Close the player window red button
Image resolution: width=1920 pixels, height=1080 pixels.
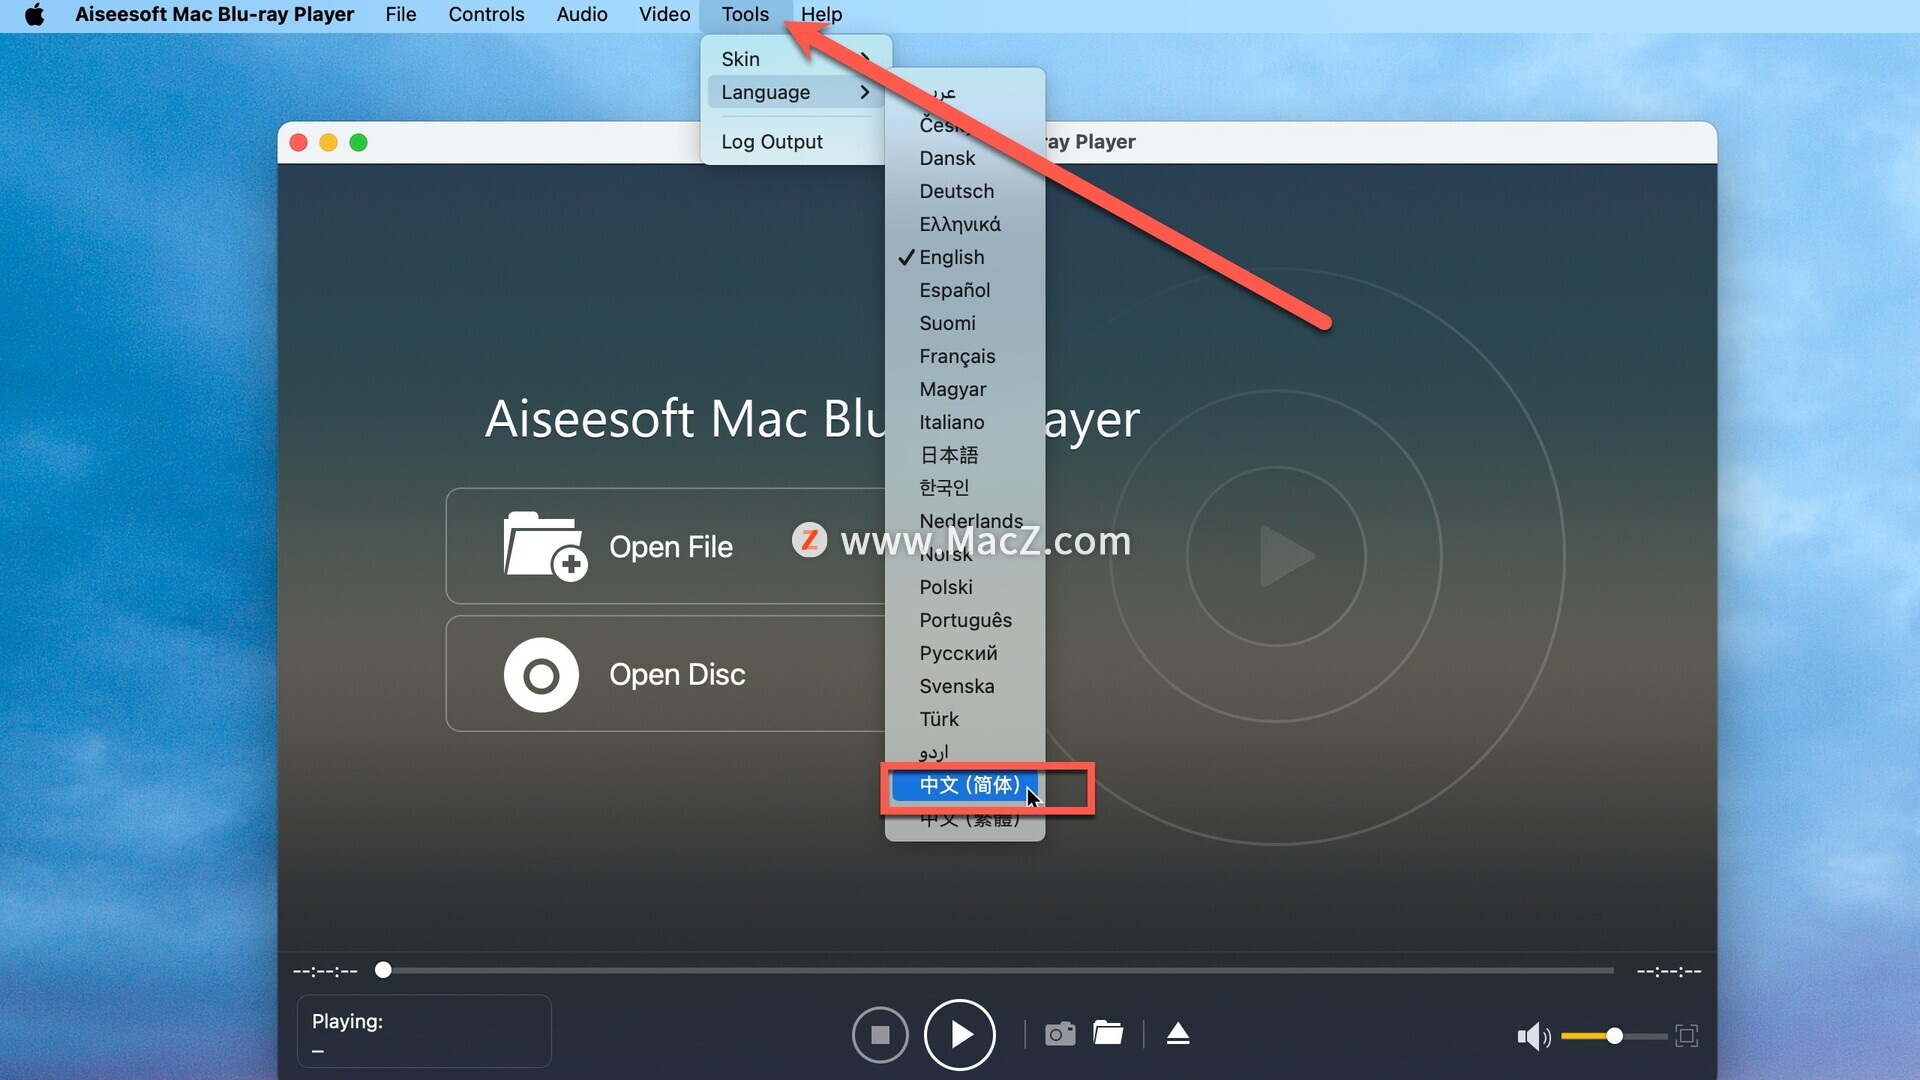298,143
